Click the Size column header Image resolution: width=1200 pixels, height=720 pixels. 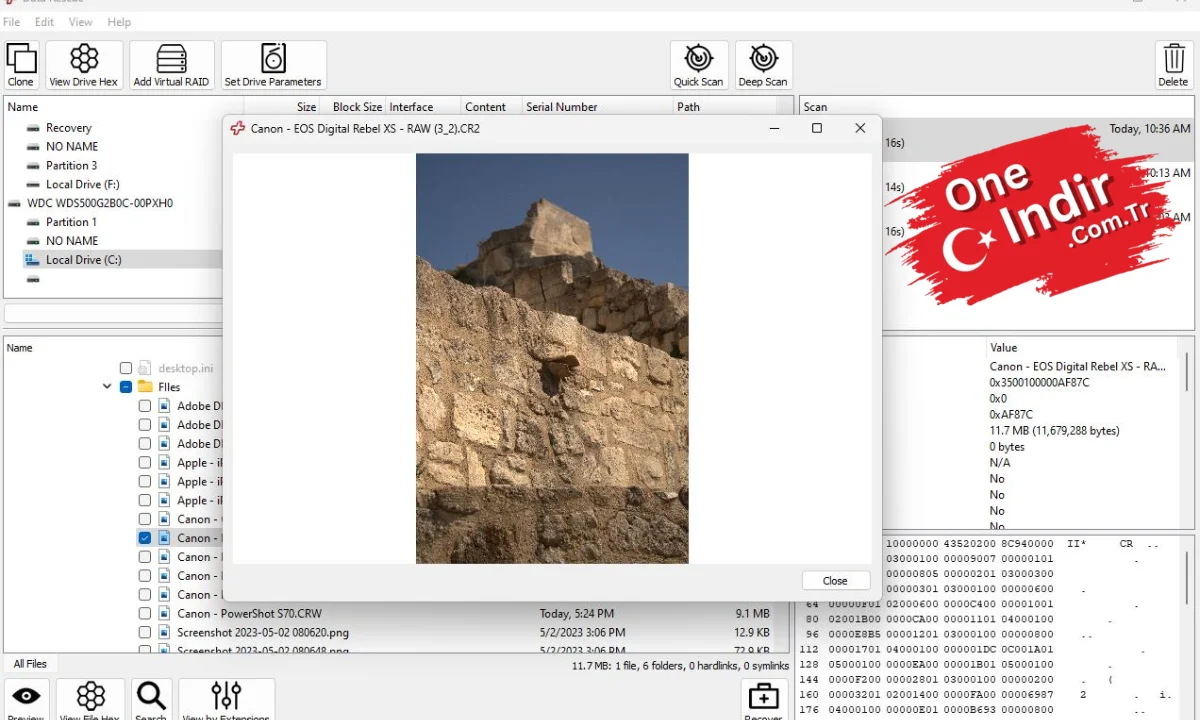(306, 107)
